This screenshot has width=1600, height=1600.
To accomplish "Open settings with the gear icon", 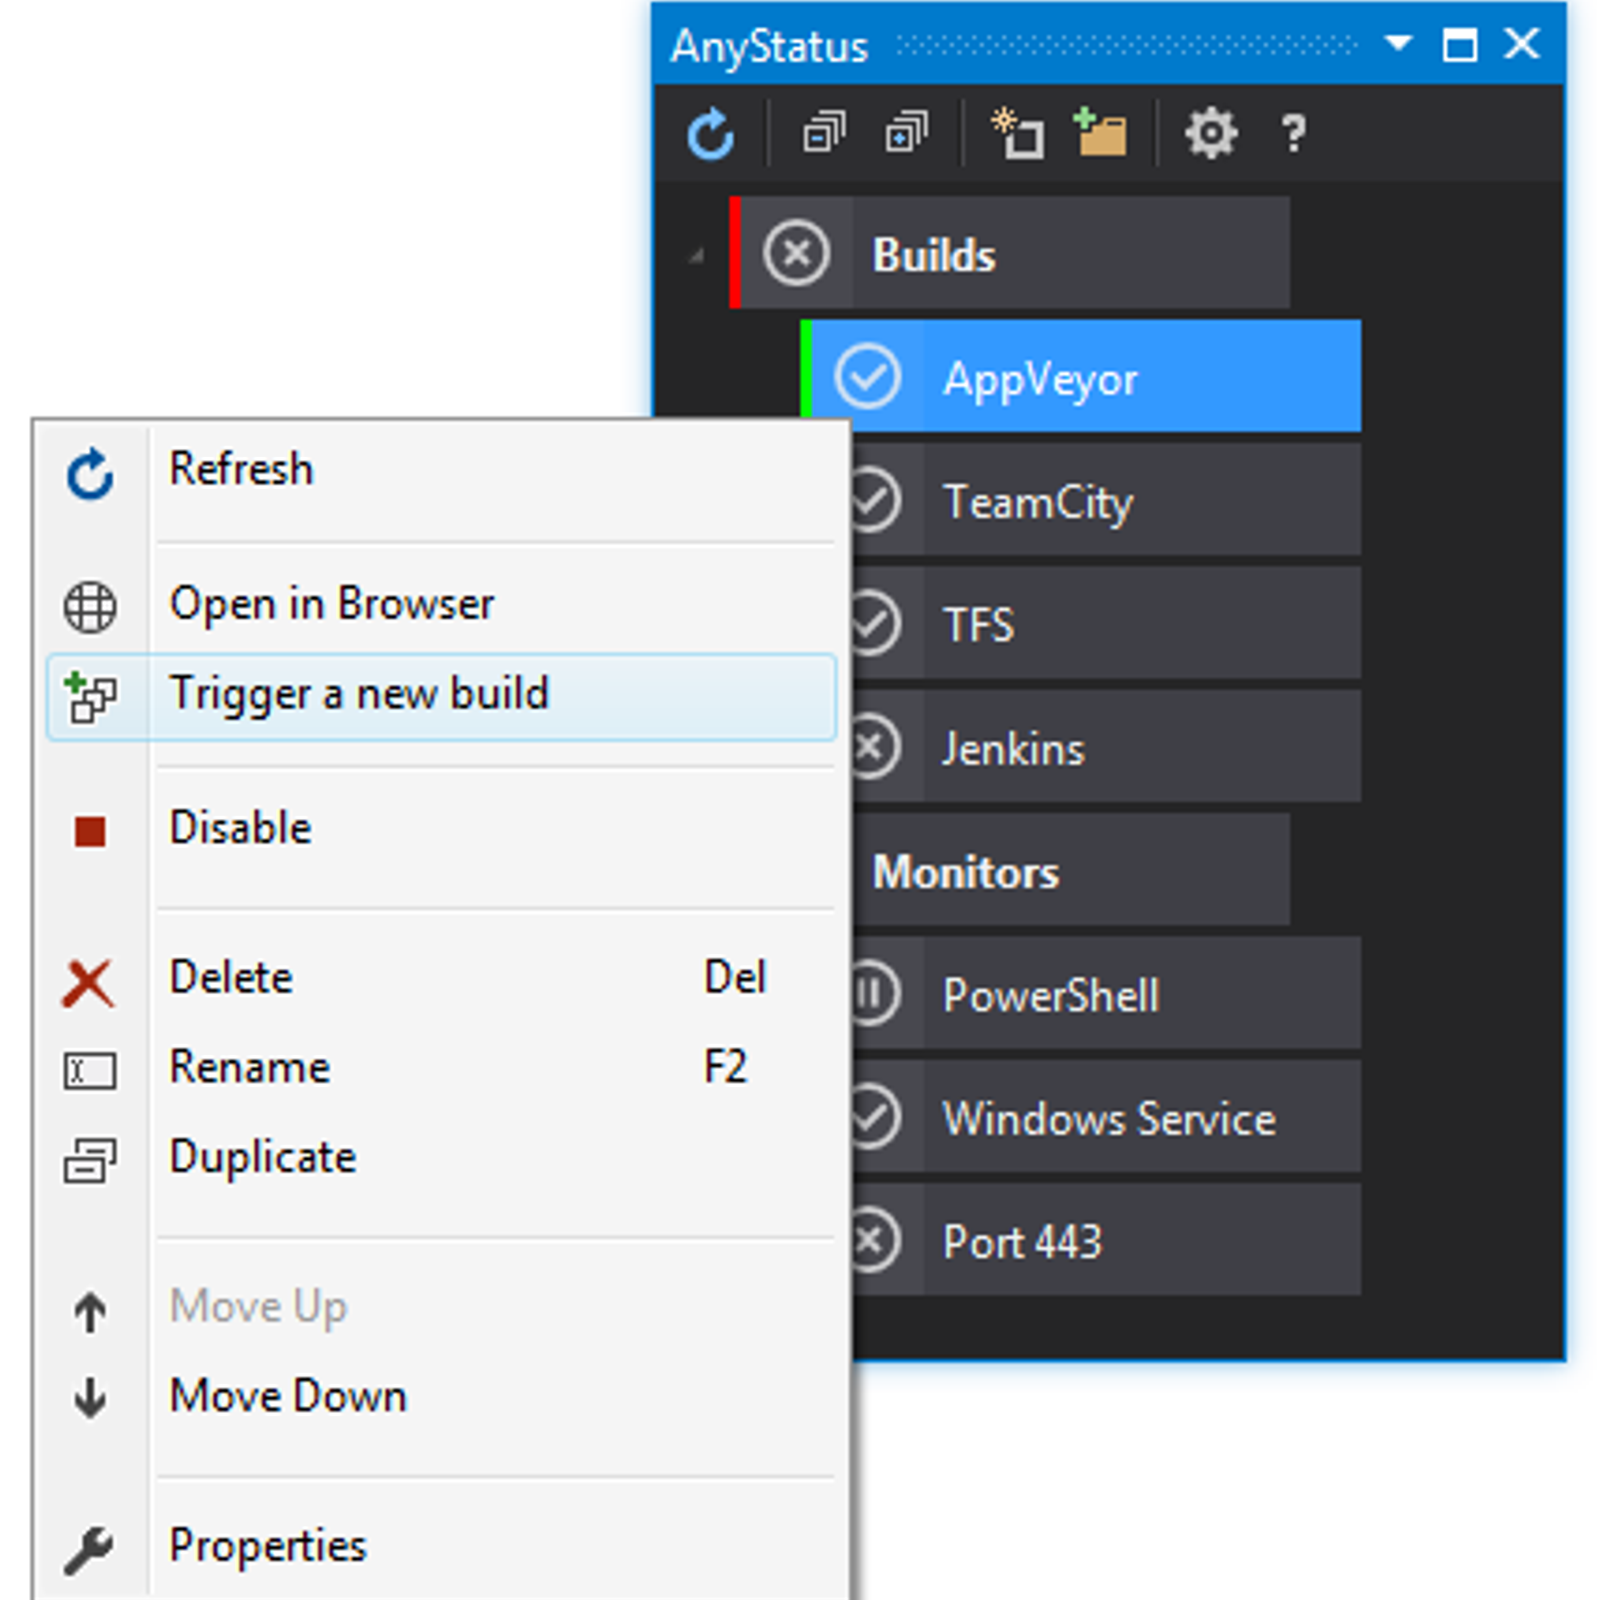I will 1211,134.
